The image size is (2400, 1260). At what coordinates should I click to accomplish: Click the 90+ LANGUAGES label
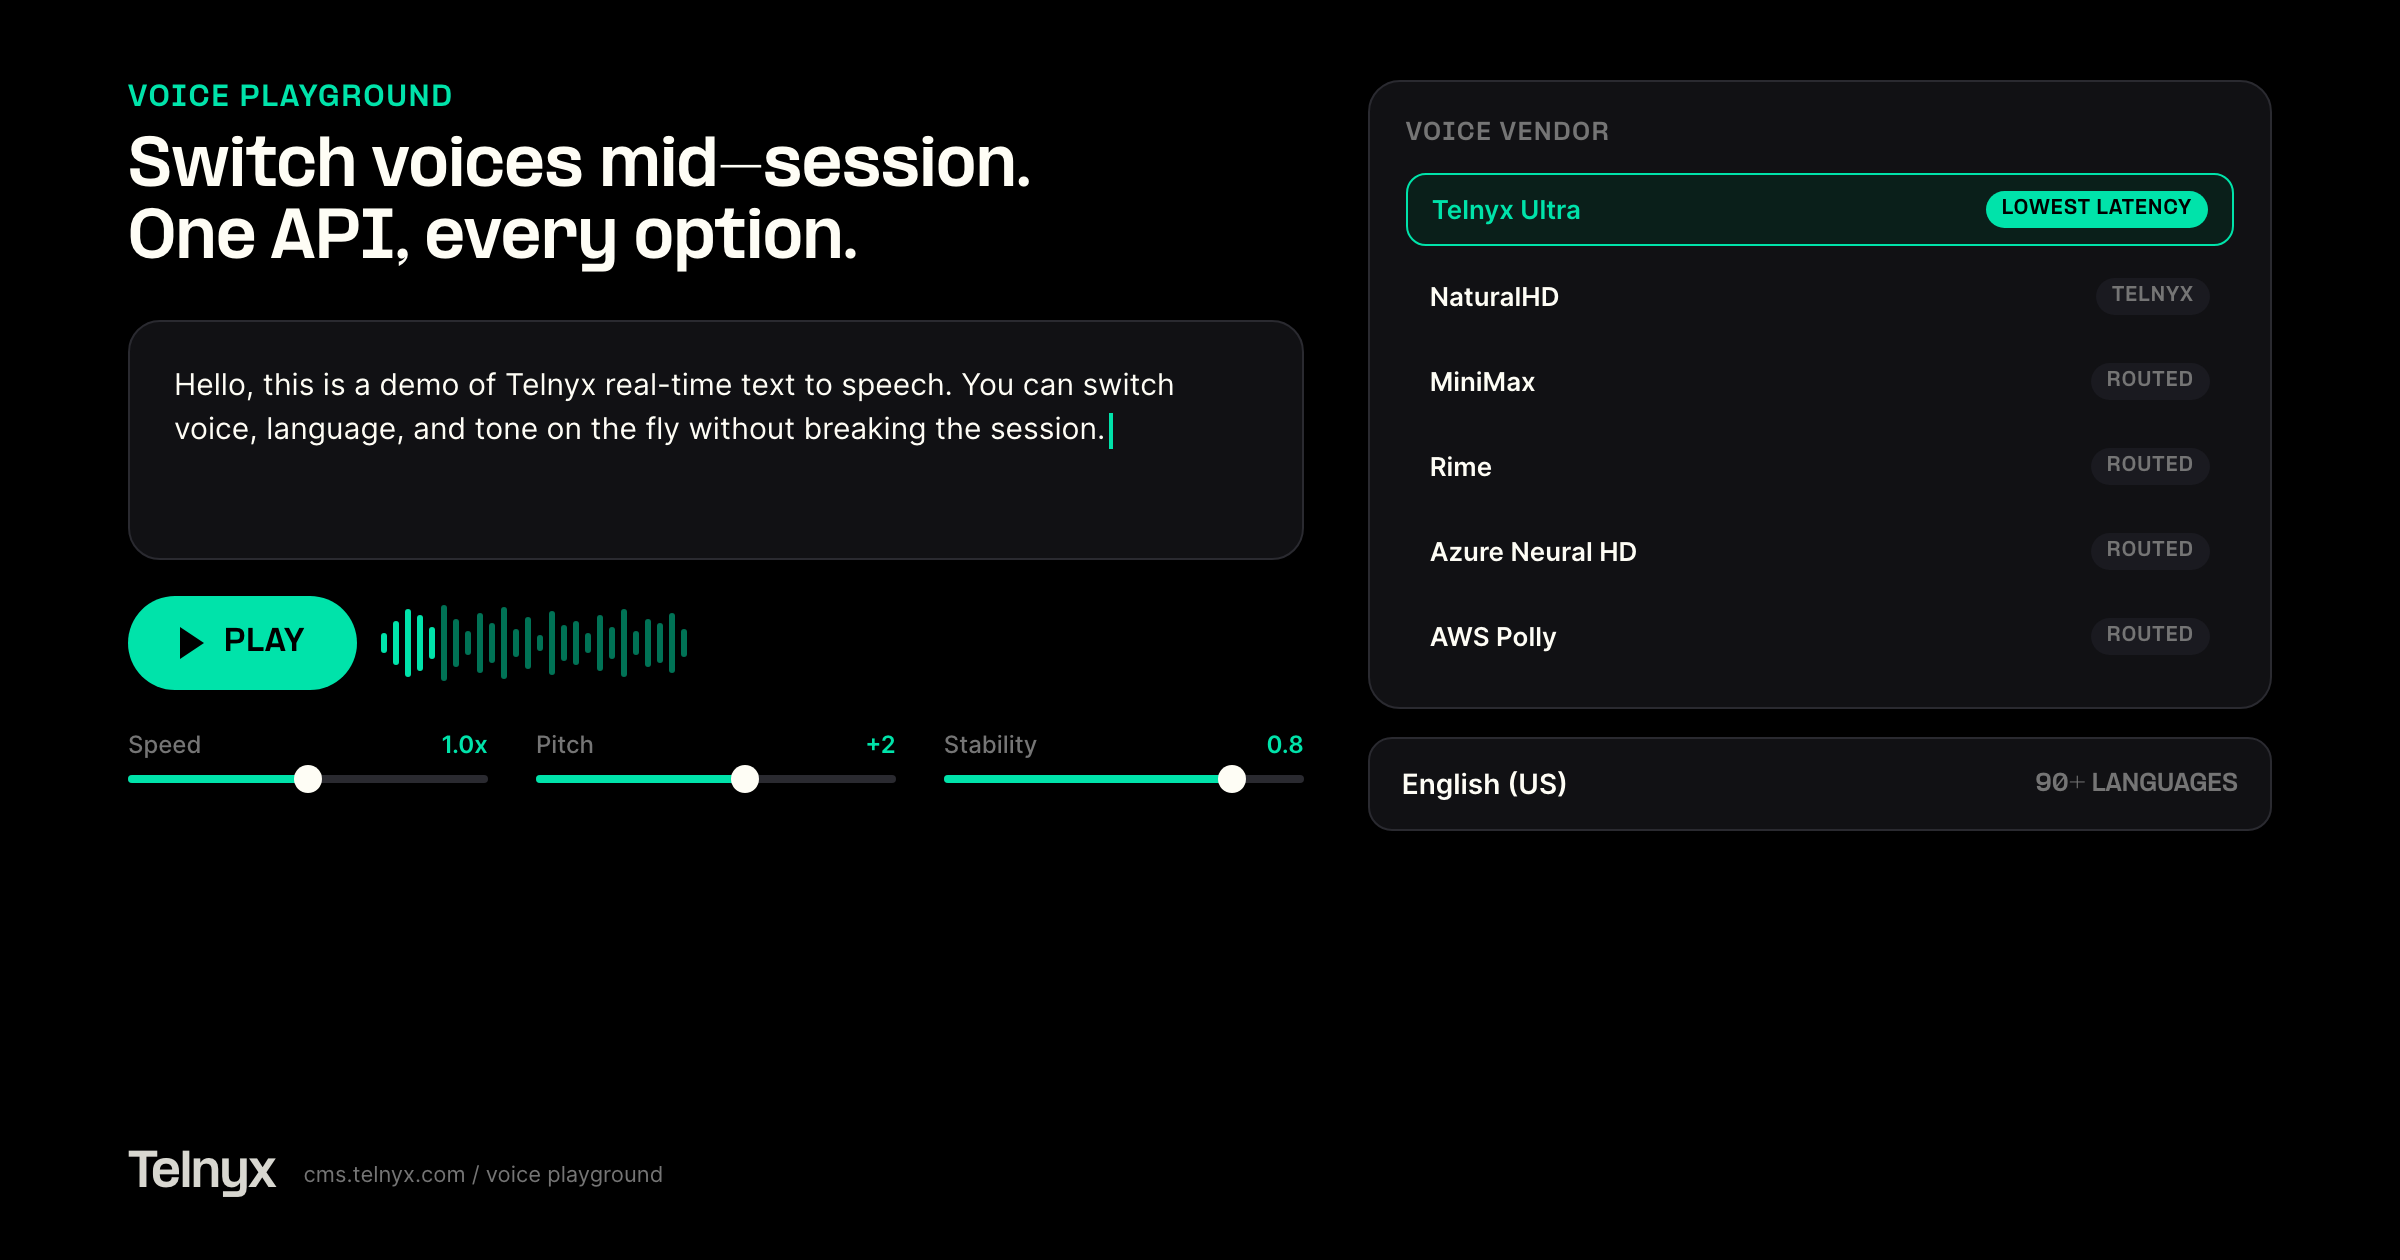[2136, 783]
